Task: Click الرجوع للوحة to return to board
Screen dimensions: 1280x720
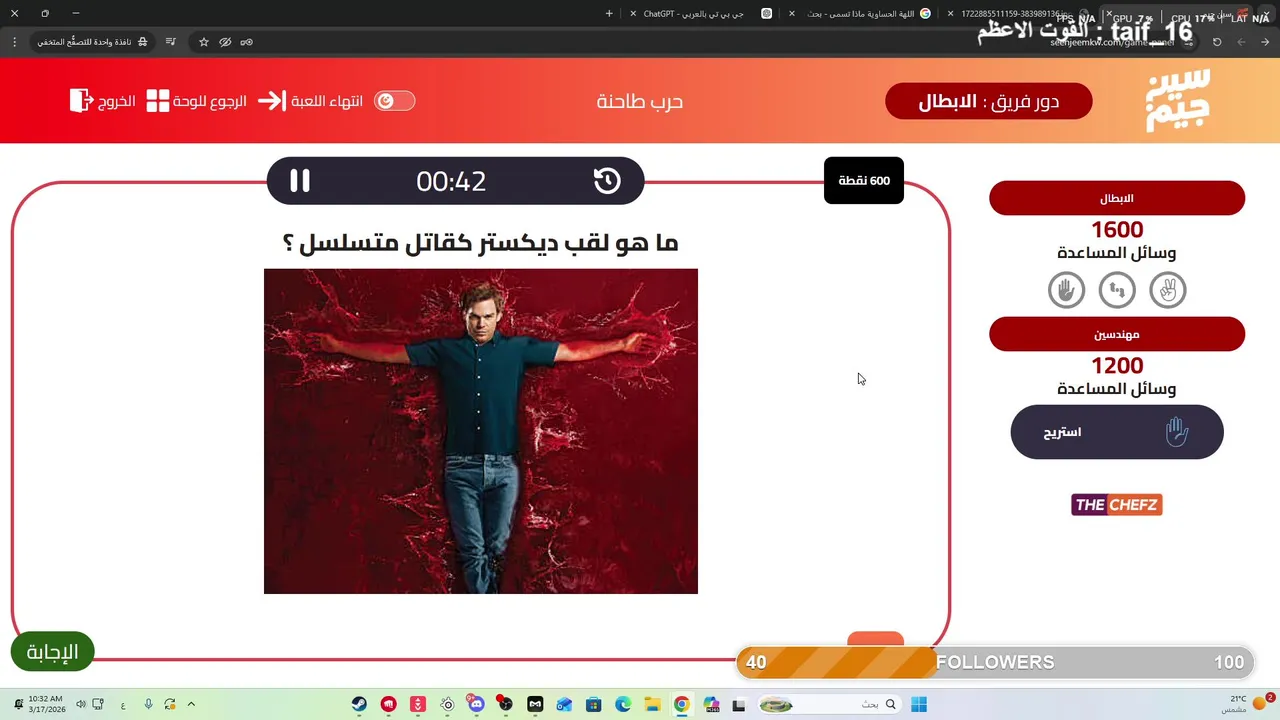Action: (197, 101)
